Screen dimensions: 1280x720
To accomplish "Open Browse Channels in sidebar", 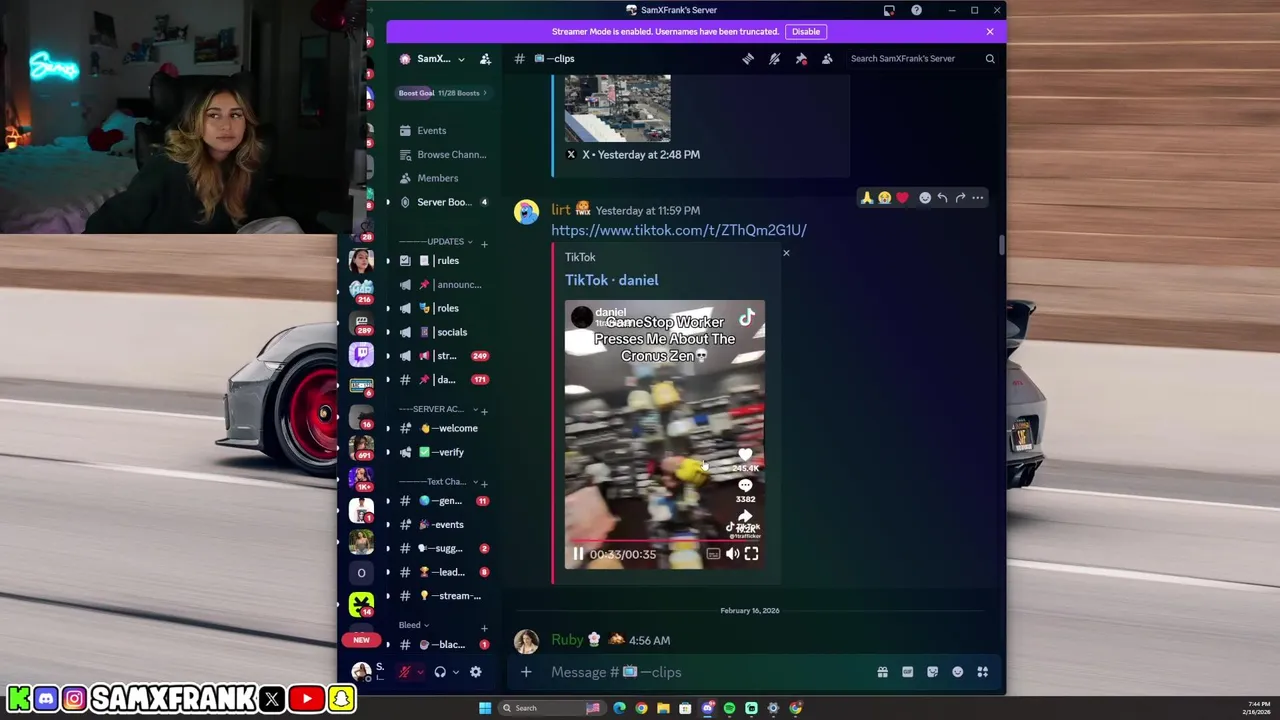I will point(442,155).
